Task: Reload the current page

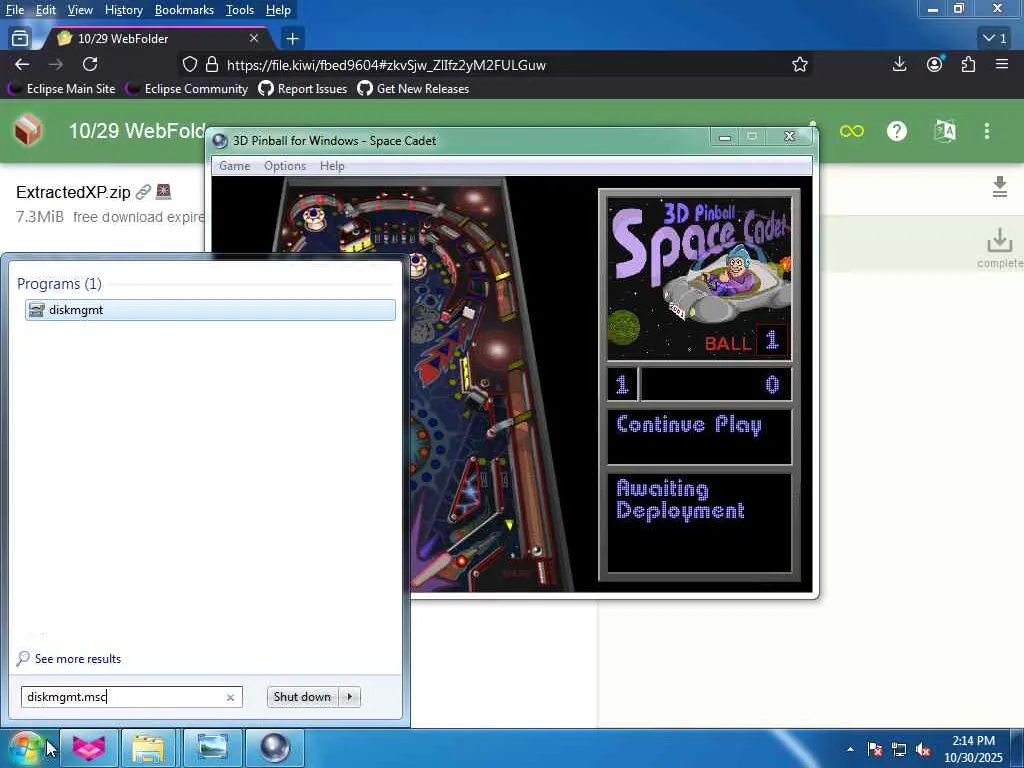Action: (90, 64)
